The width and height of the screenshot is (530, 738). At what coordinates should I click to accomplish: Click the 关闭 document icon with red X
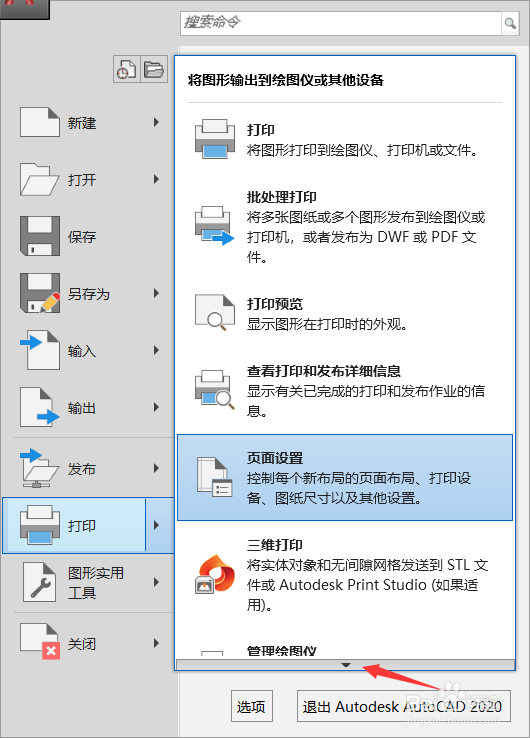click(40, 641)
